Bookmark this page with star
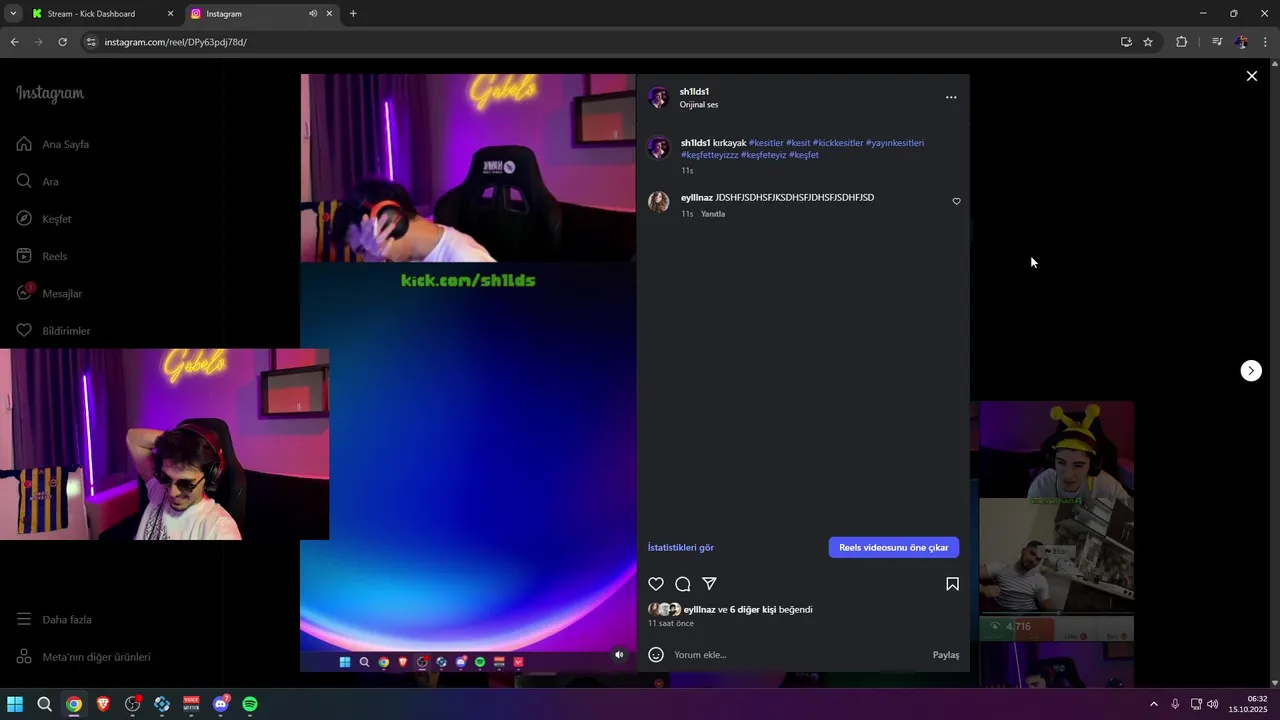This screenshot has height=720, width=1280. pyautogui.click(x=1148, y=42)
